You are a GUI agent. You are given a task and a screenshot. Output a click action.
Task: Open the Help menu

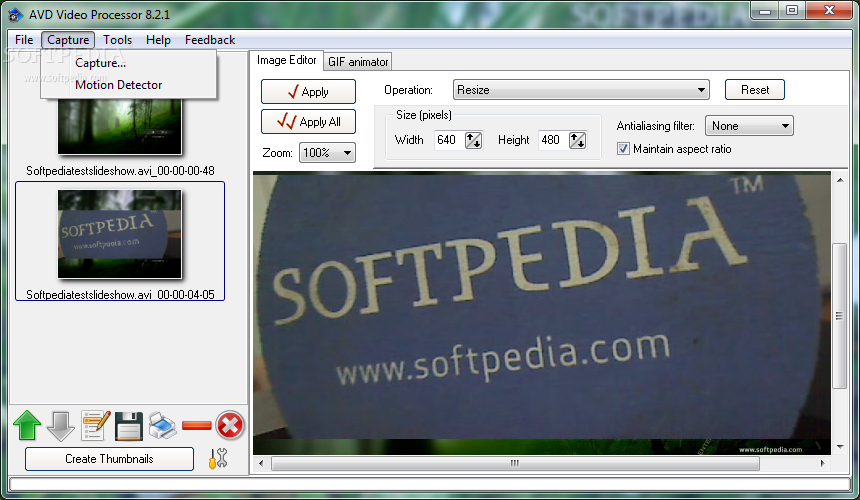coord(158,40)
